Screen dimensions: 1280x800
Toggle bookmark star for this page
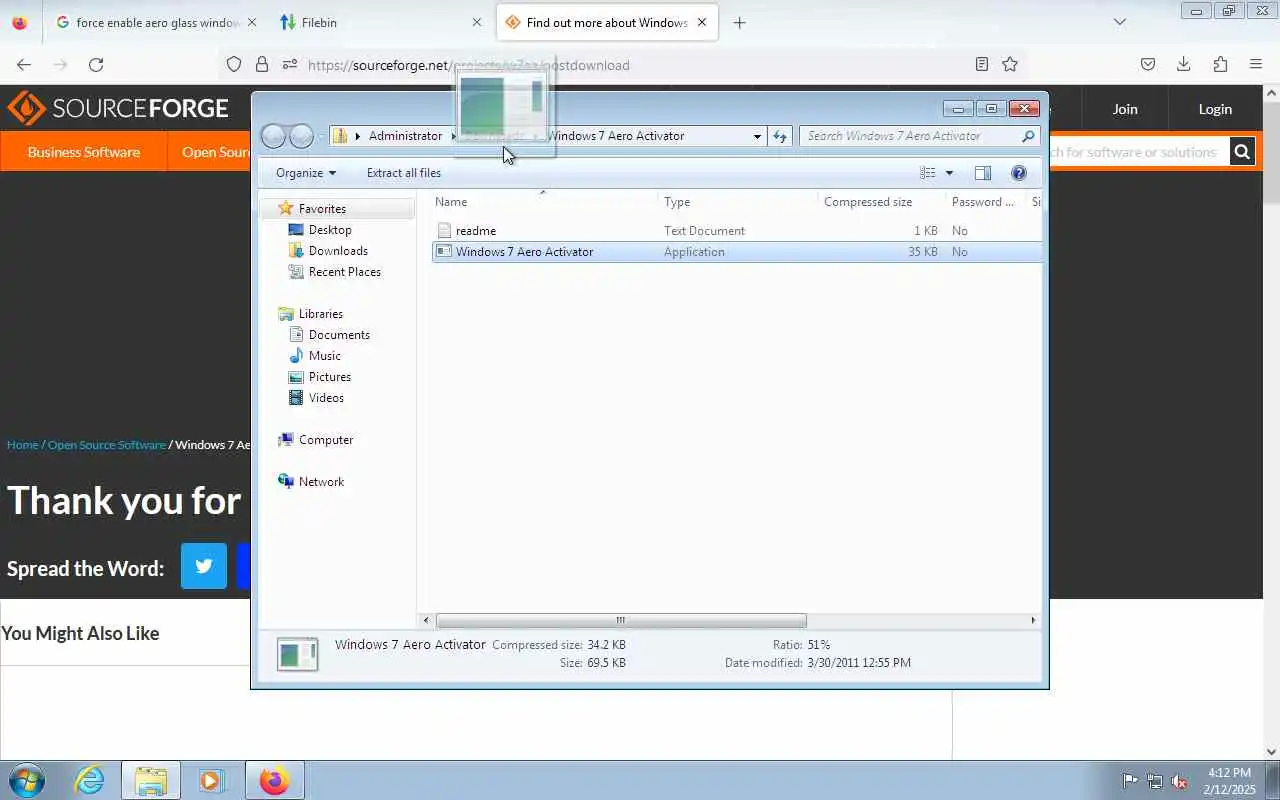point(1010,64)
